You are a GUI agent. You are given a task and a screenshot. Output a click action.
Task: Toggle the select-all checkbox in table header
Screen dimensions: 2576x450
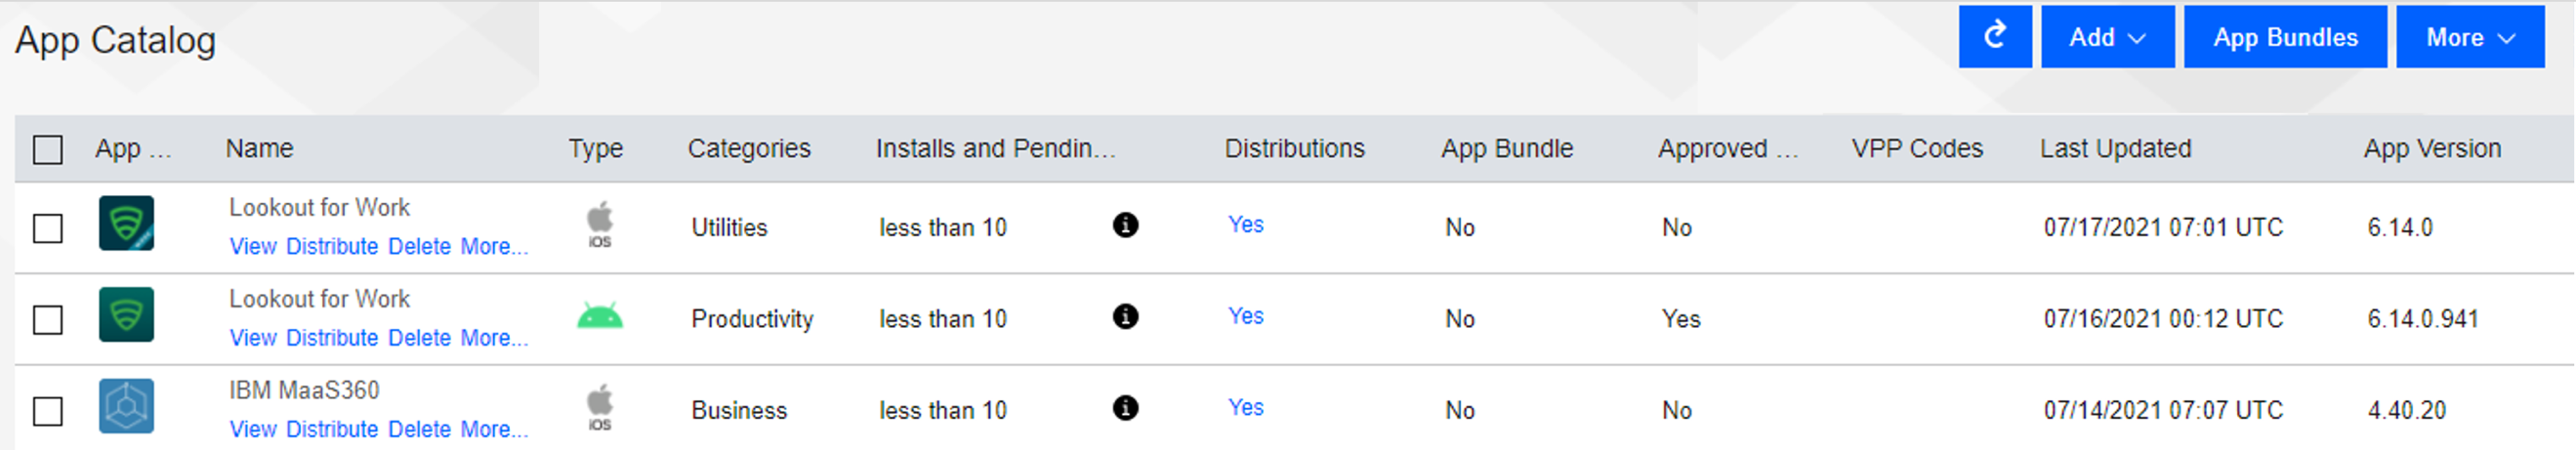(x=48, y=150)
